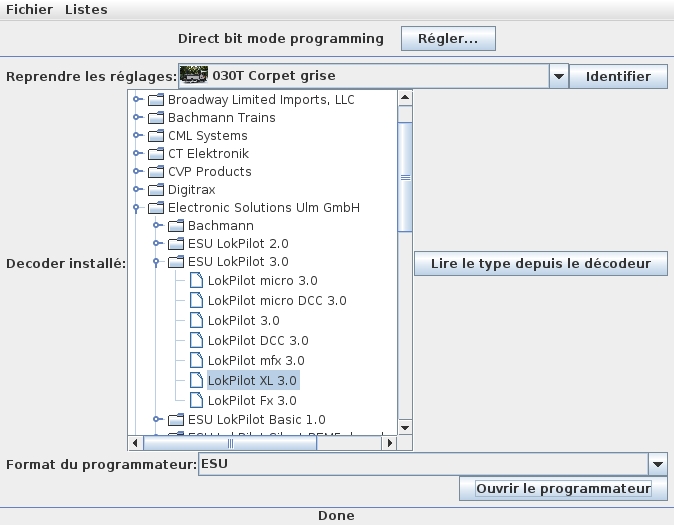Click Lire le type depuis le décodeur

coord(541,263)
